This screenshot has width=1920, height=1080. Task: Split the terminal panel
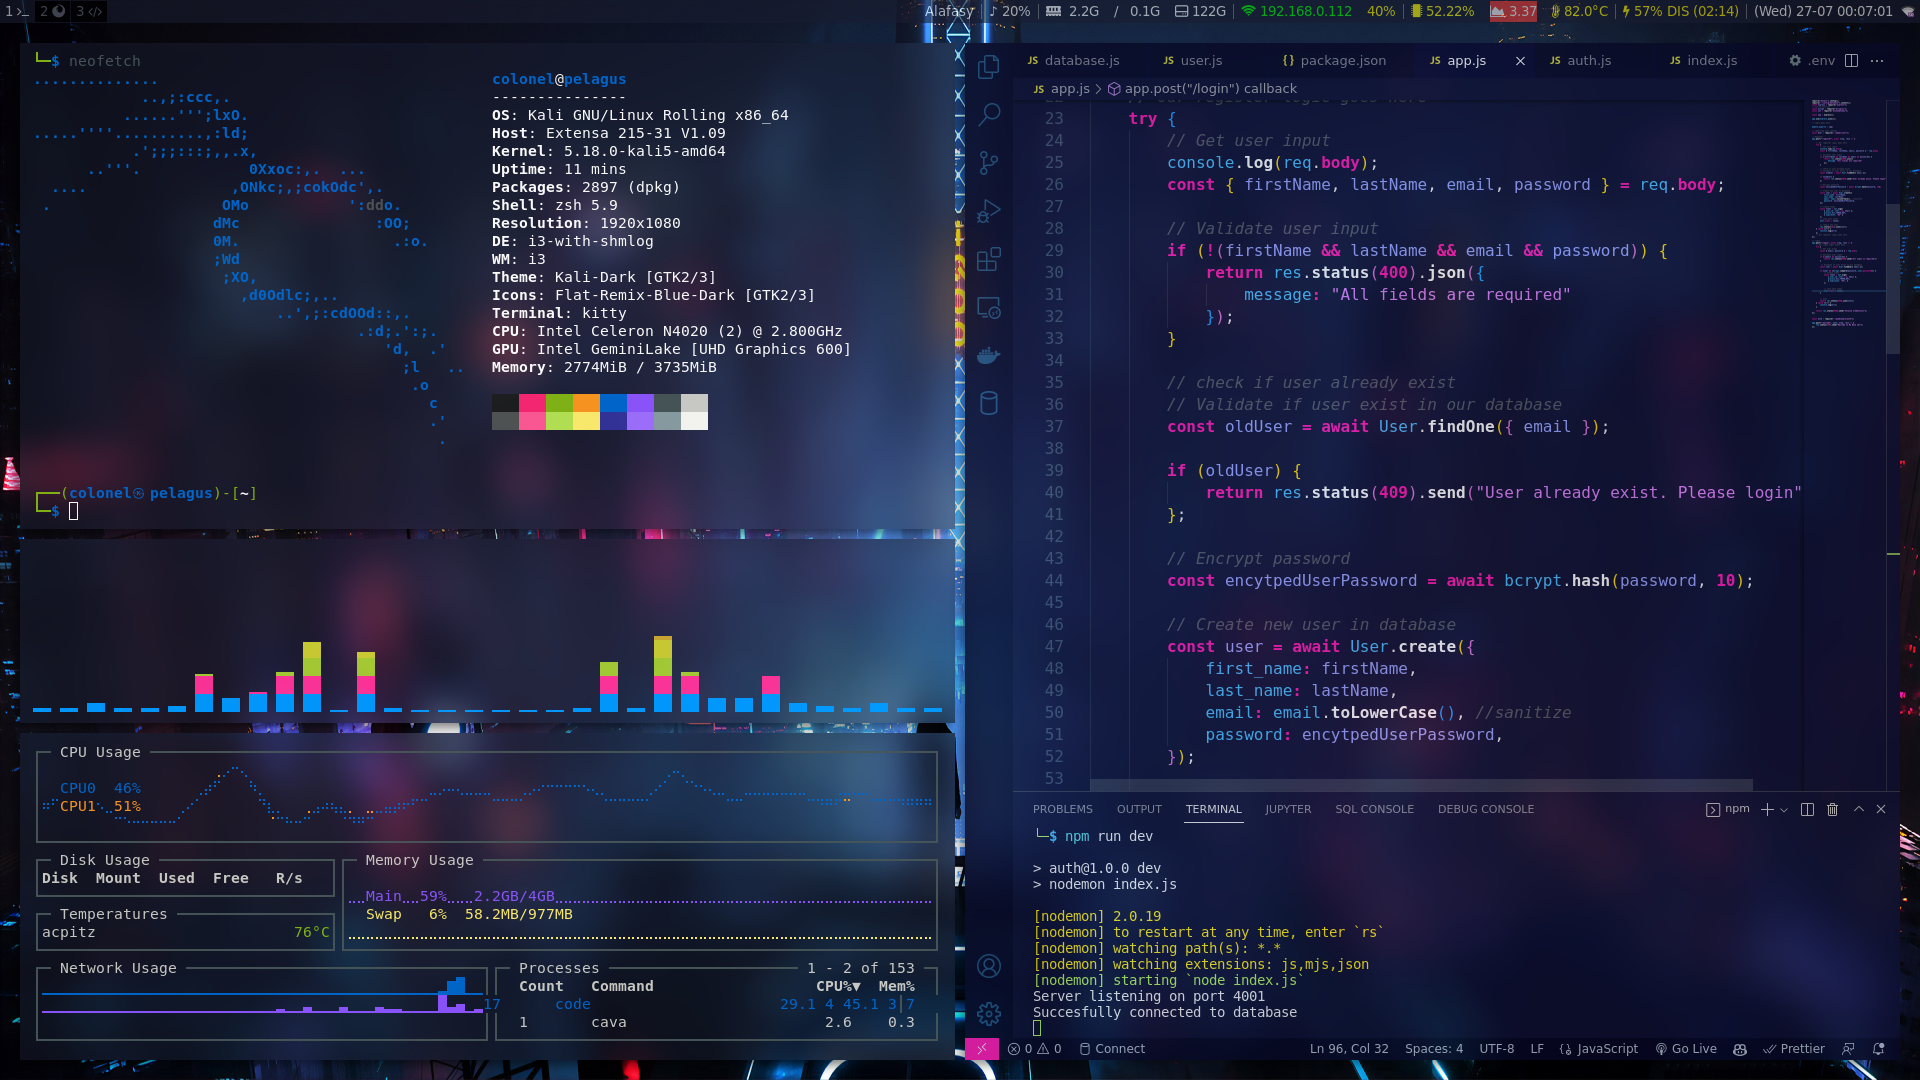pos(1806,809)
